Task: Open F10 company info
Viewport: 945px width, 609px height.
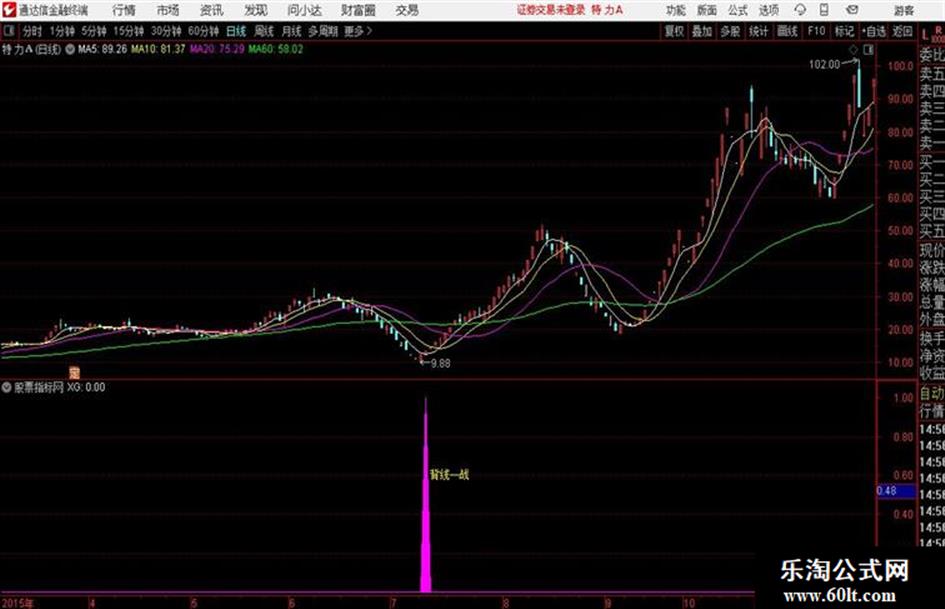Action: pos(816,31)
